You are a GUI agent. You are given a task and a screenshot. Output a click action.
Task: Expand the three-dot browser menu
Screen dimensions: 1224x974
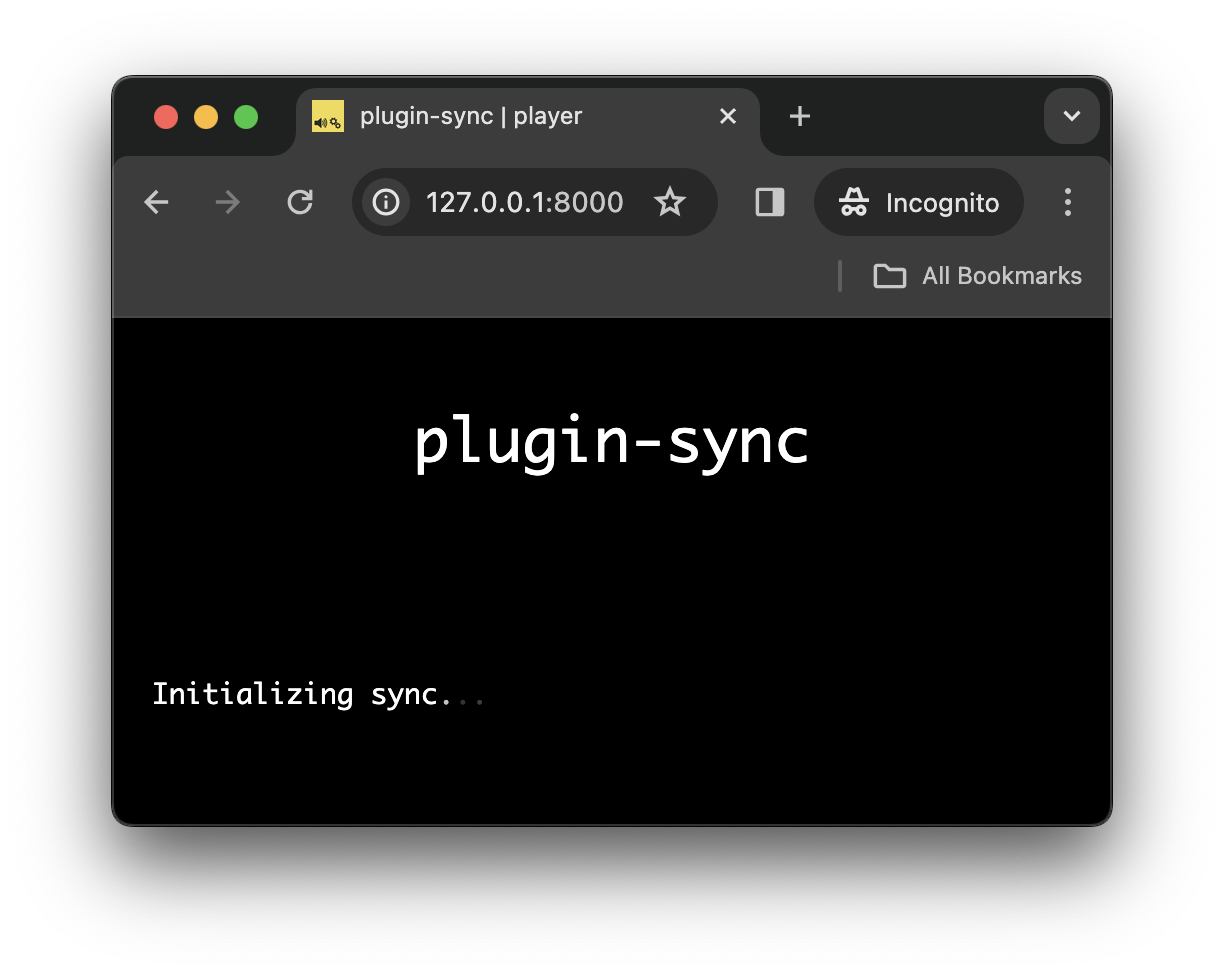pyautogui.click(x=1067, y=202)
